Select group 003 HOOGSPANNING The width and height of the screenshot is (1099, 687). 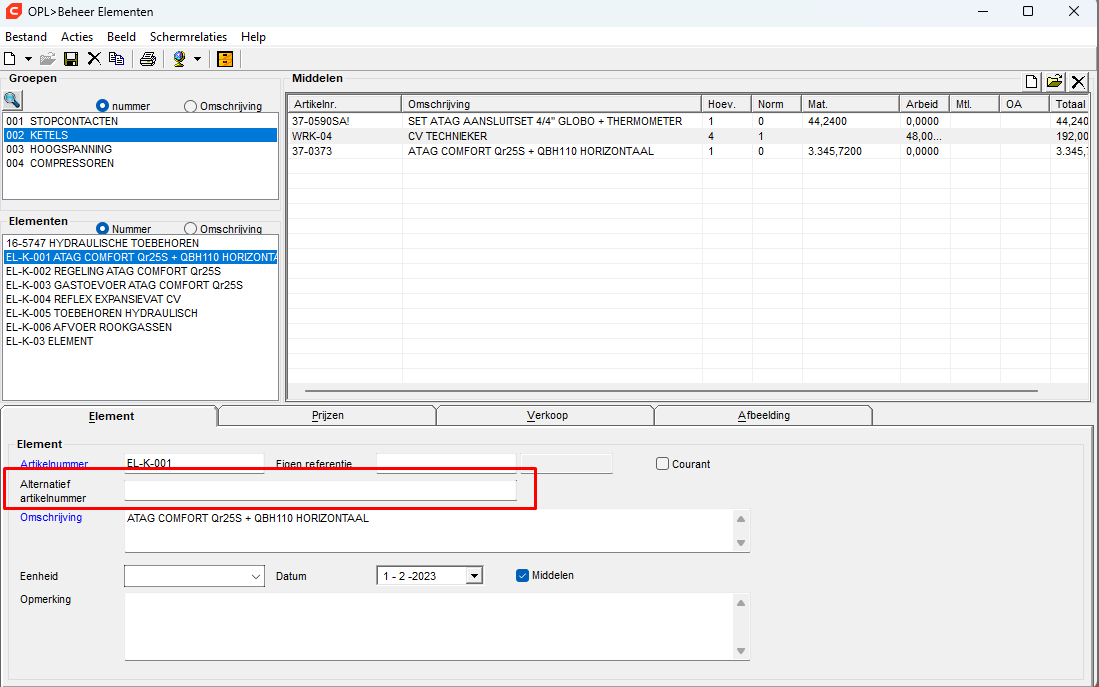click(x=140, y=149)
